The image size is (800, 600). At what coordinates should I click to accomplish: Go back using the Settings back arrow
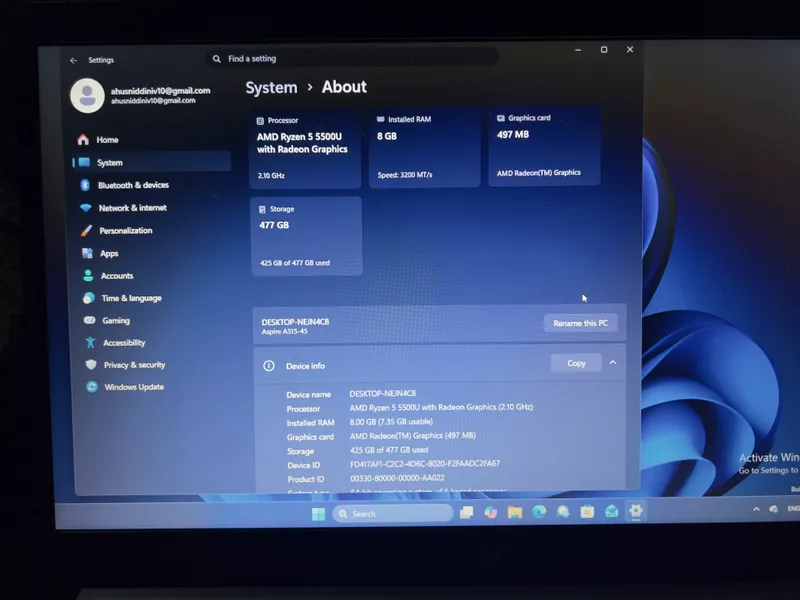[73, 60]
